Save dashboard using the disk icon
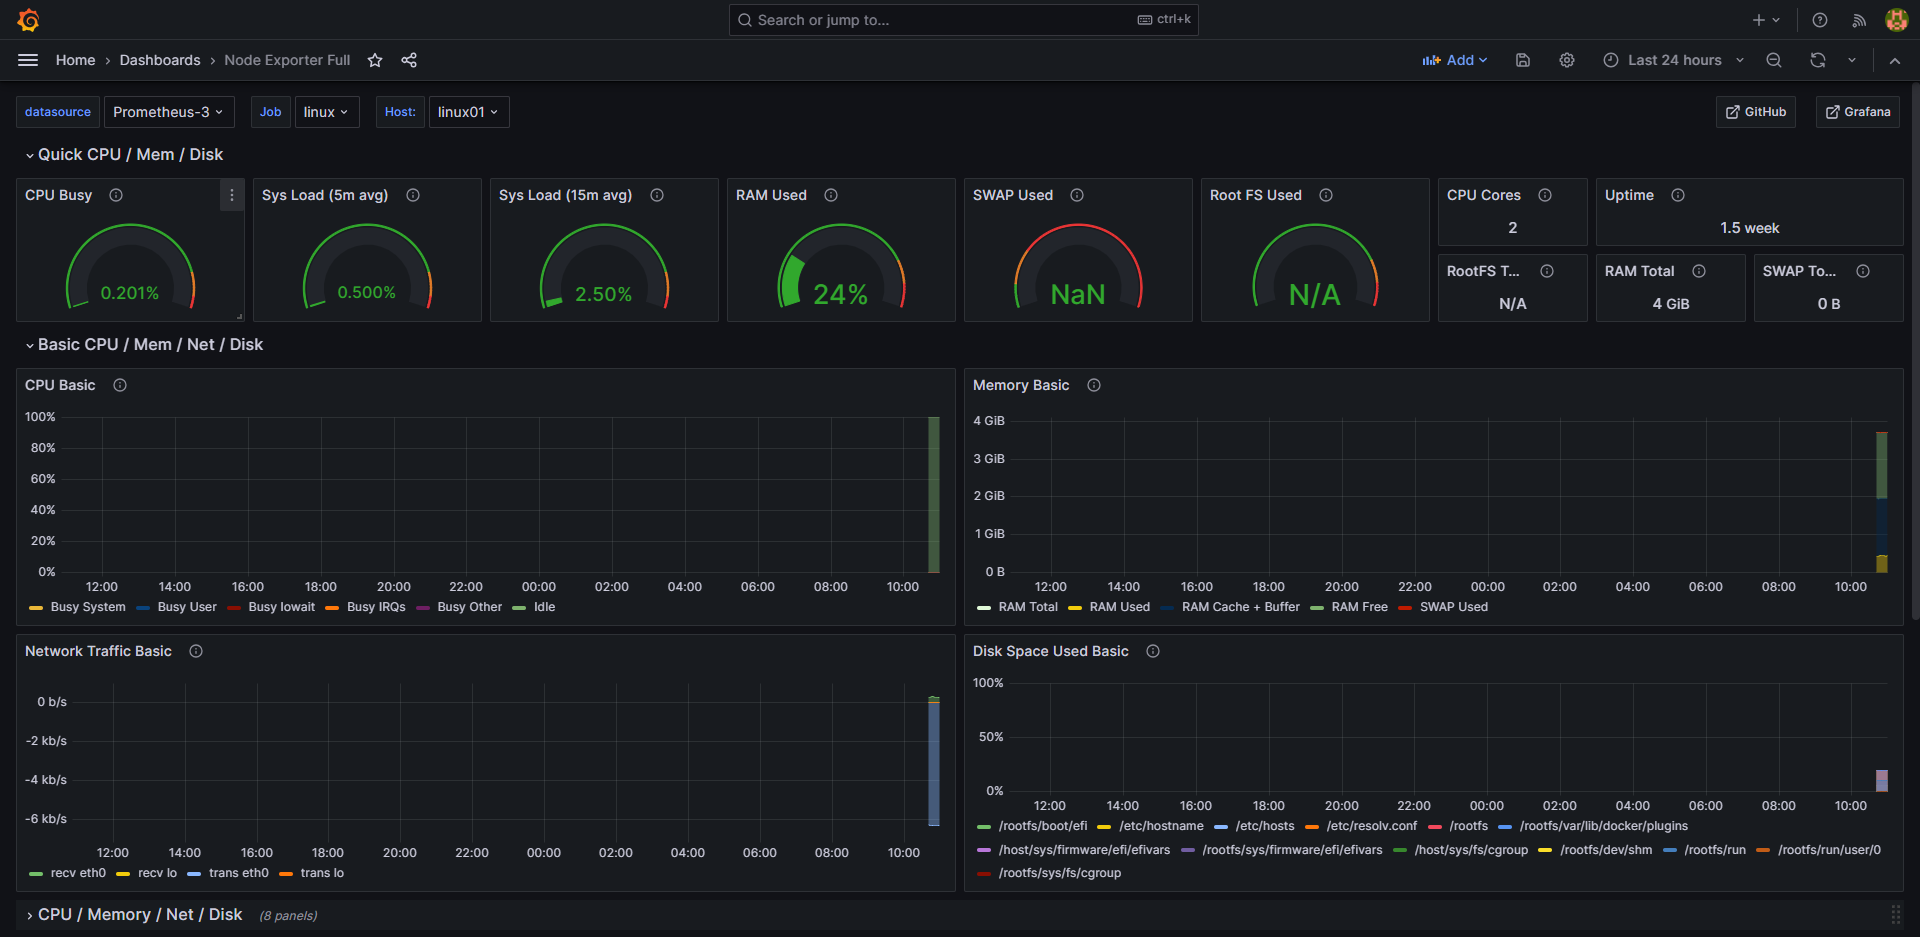This screenshot has width=1920, height=937. click(x=1523, y=60)
